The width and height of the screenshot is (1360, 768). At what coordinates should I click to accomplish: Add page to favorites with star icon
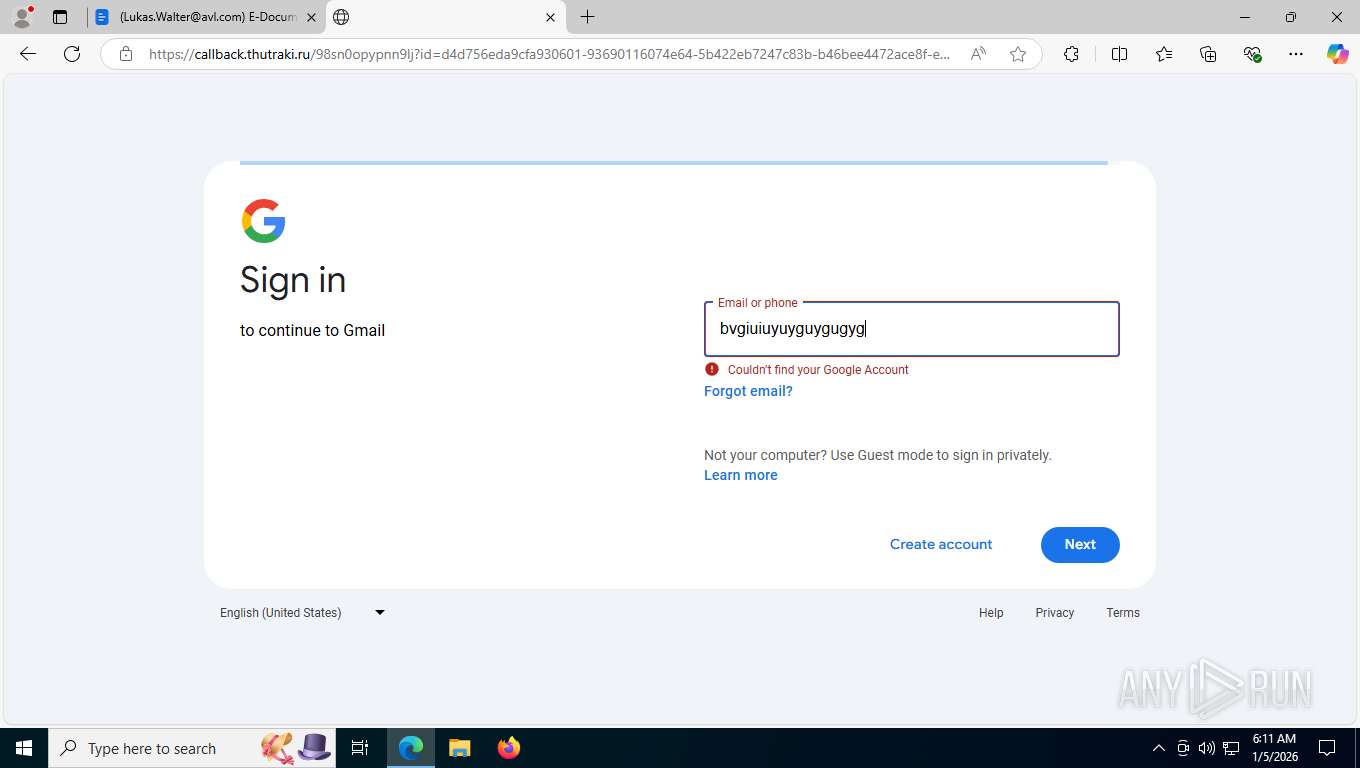pos(1018,54)
